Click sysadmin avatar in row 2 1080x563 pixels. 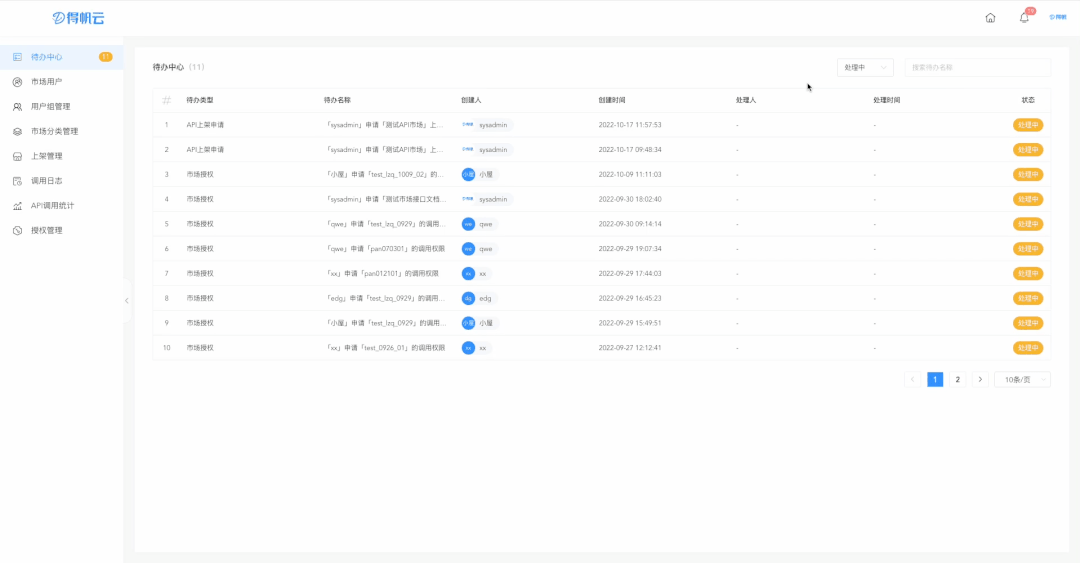point(468,150)
